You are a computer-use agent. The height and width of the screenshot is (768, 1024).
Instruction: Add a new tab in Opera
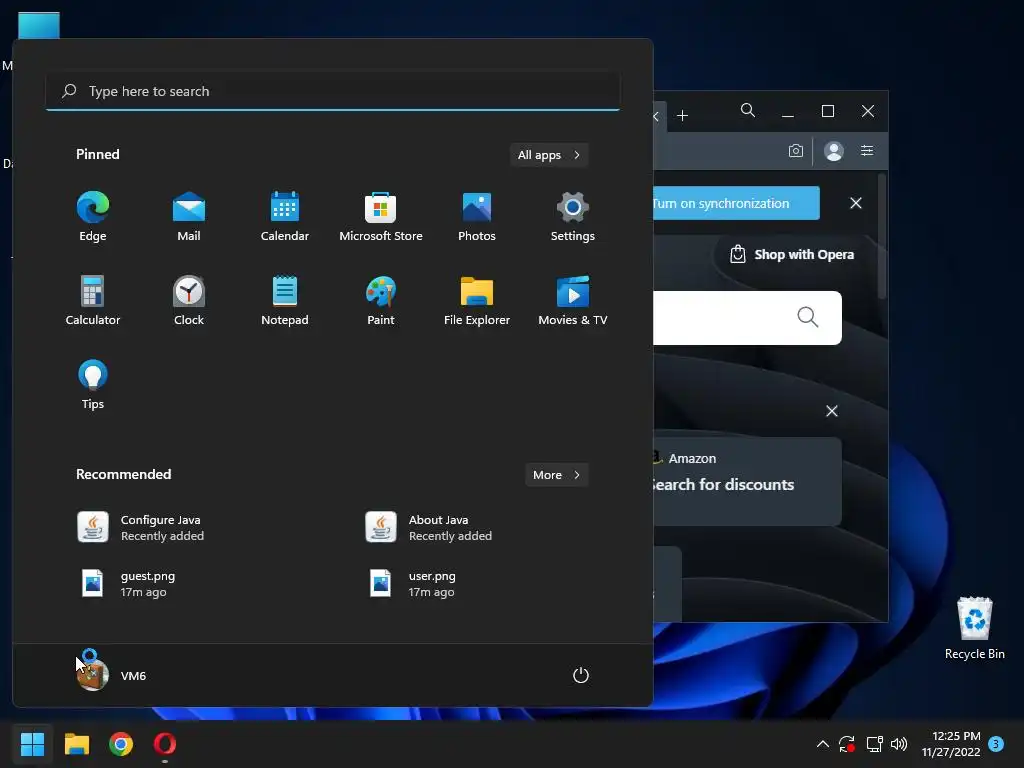[682, 116]
